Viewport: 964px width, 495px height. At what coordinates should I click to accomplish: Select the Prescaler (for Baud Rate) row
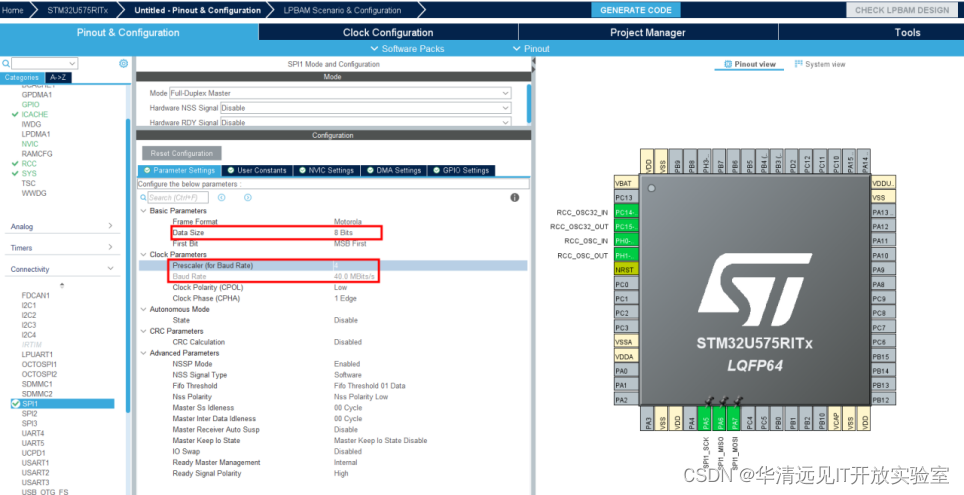333,265
